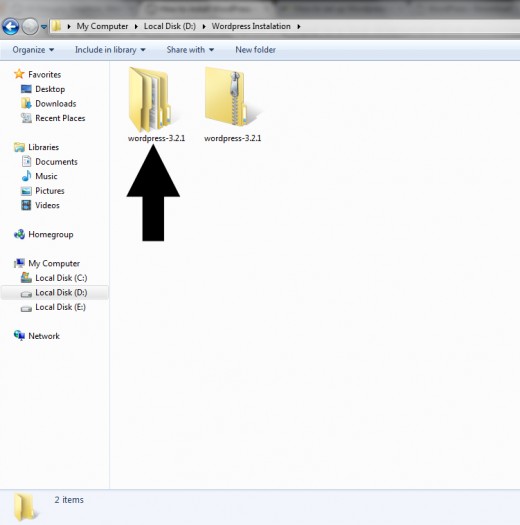Screen dimensions: 520x525
Task: Open Recent Places from the sidebar
Action: 60,118
